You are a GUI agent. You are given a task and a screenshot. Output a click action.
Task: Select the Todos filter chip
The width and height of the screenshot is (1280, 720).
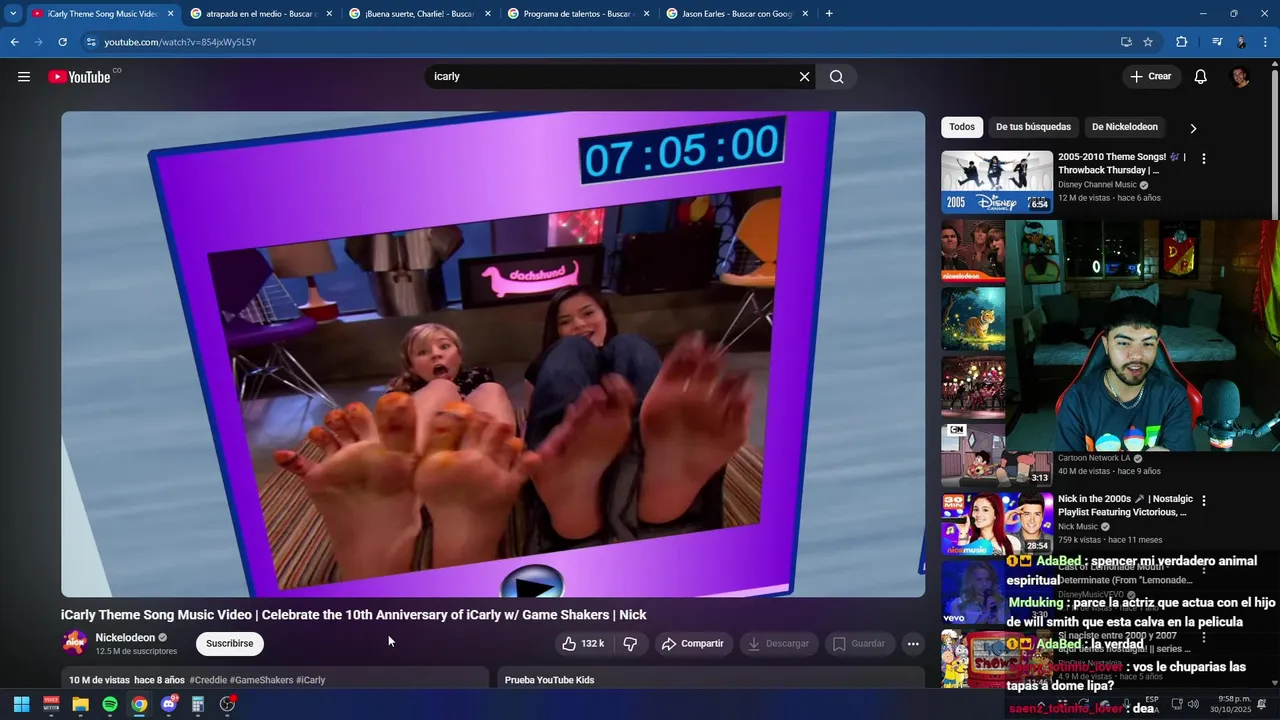(962, 127)
